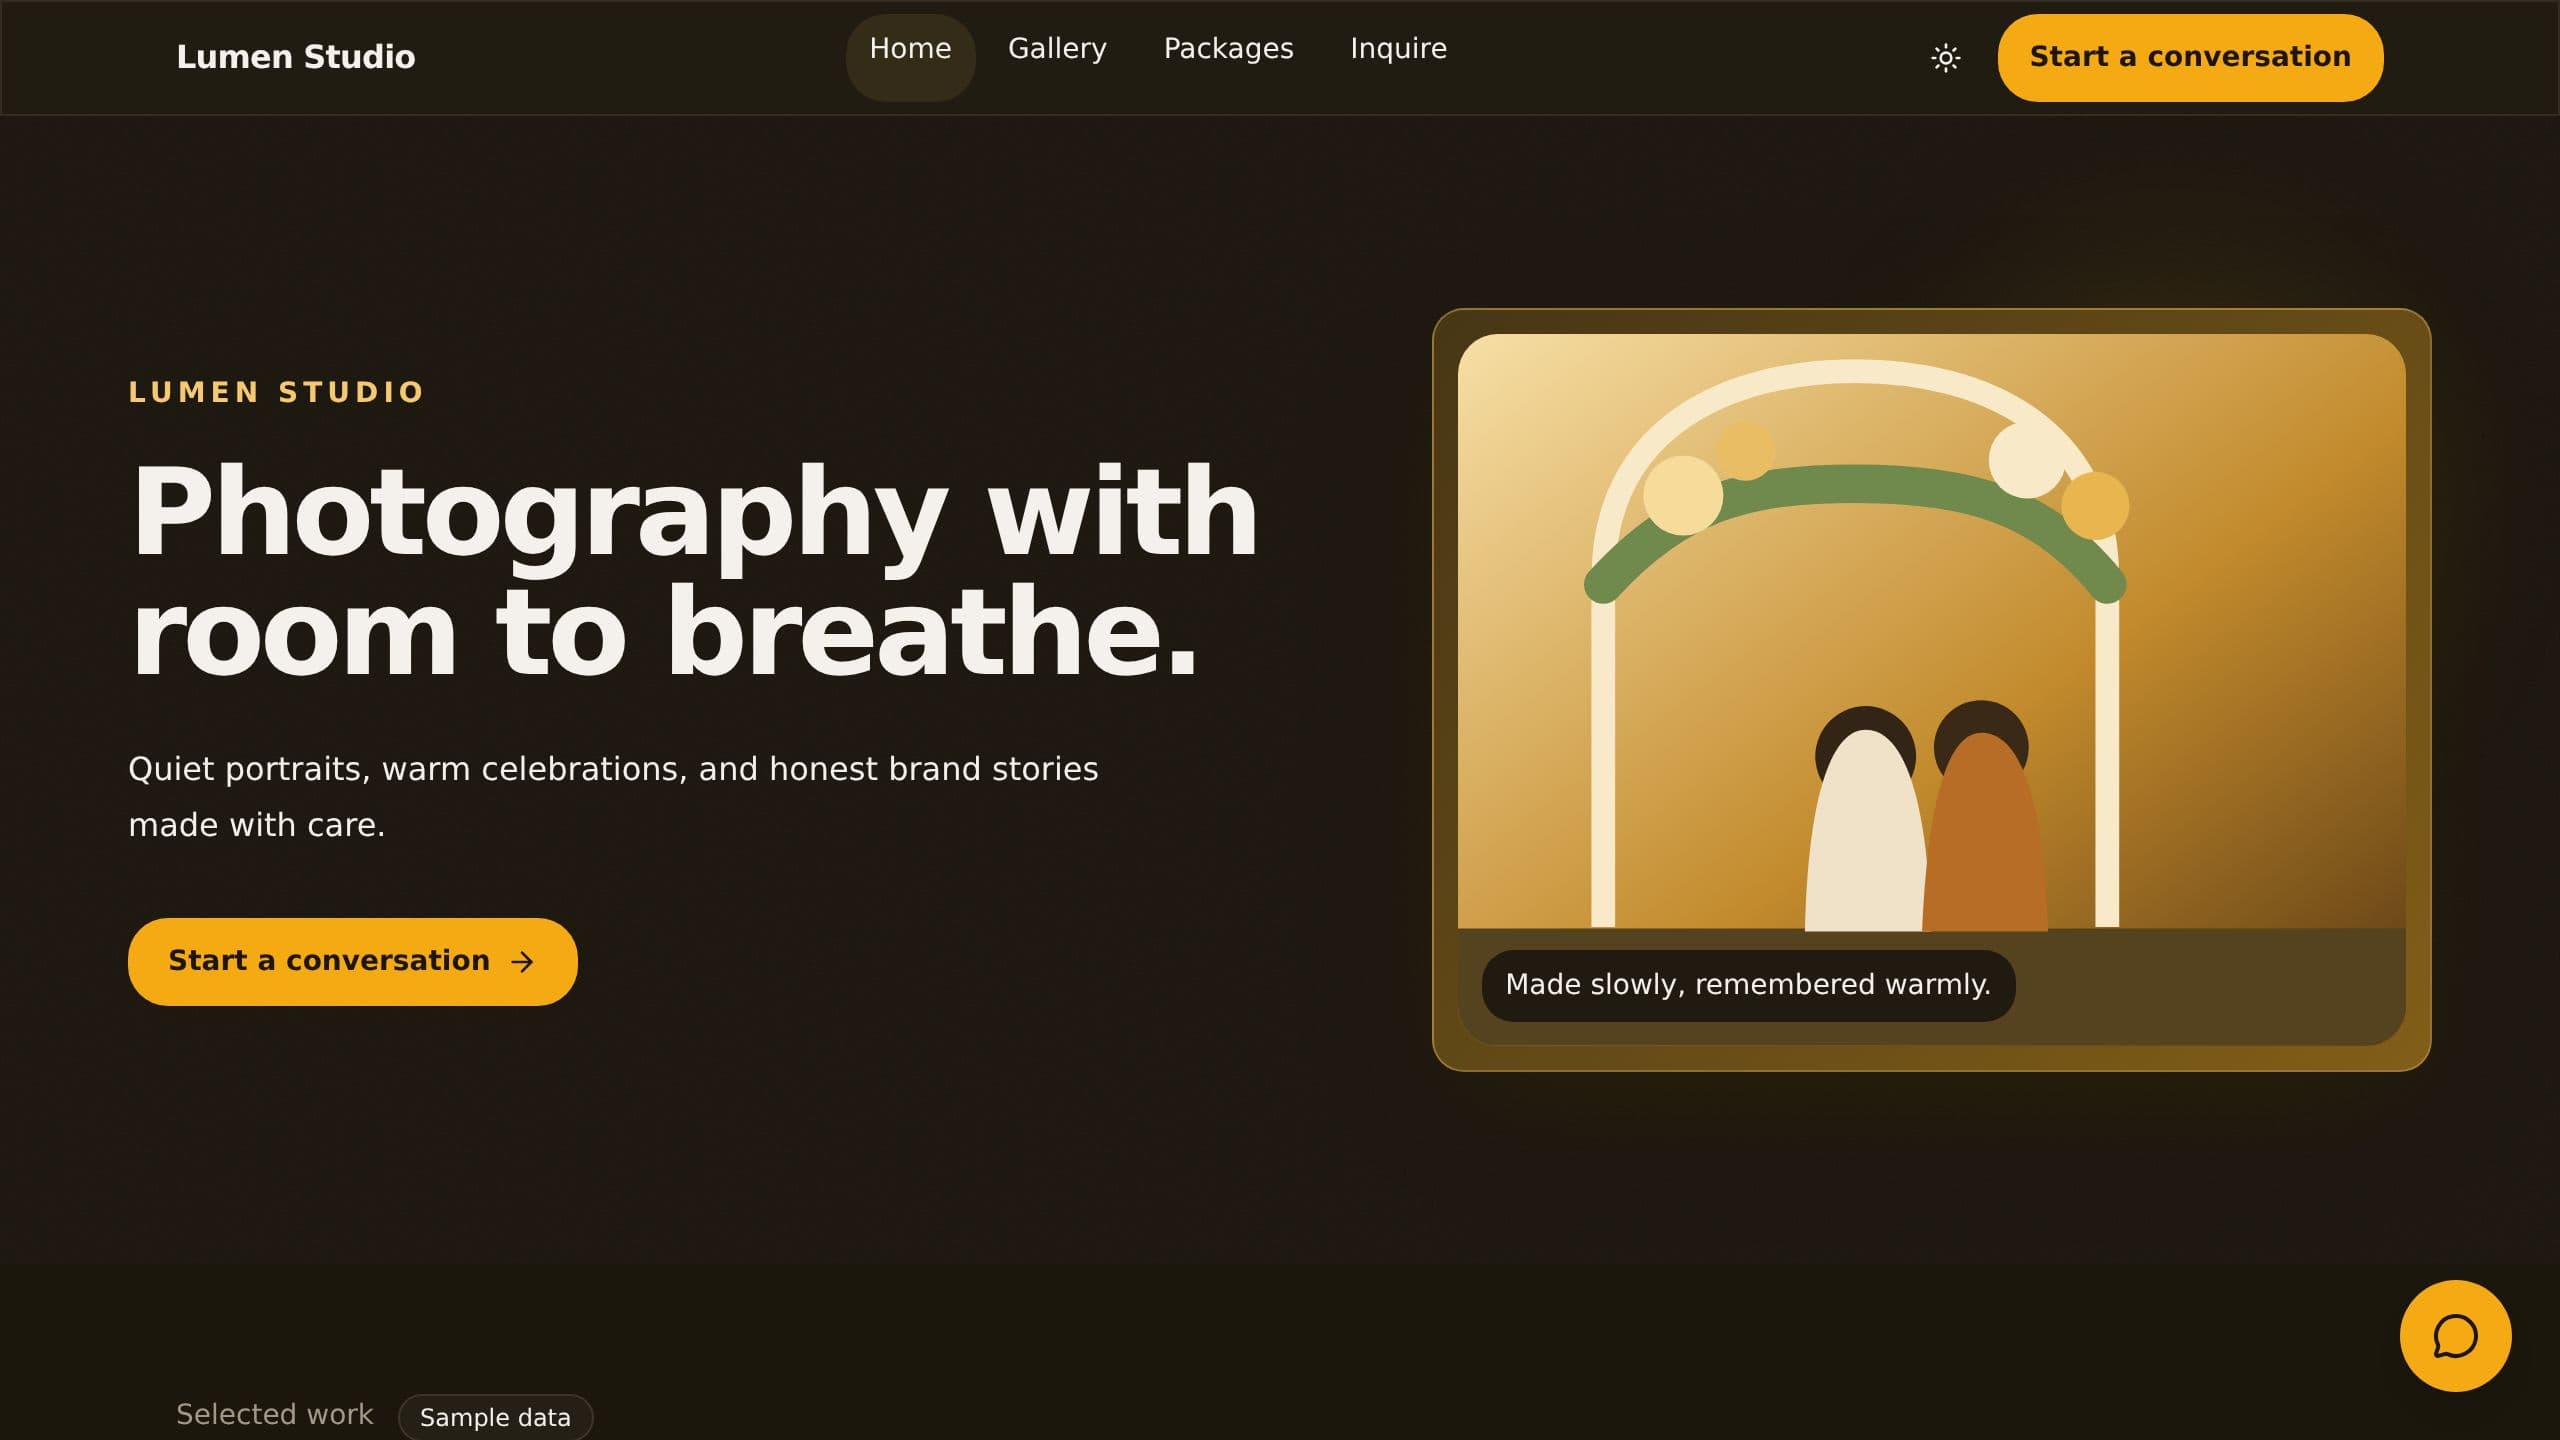The width and height of the screenshot is (2560, 1440).
Task: Navigate to Packages
Action: coord(1228,49)
